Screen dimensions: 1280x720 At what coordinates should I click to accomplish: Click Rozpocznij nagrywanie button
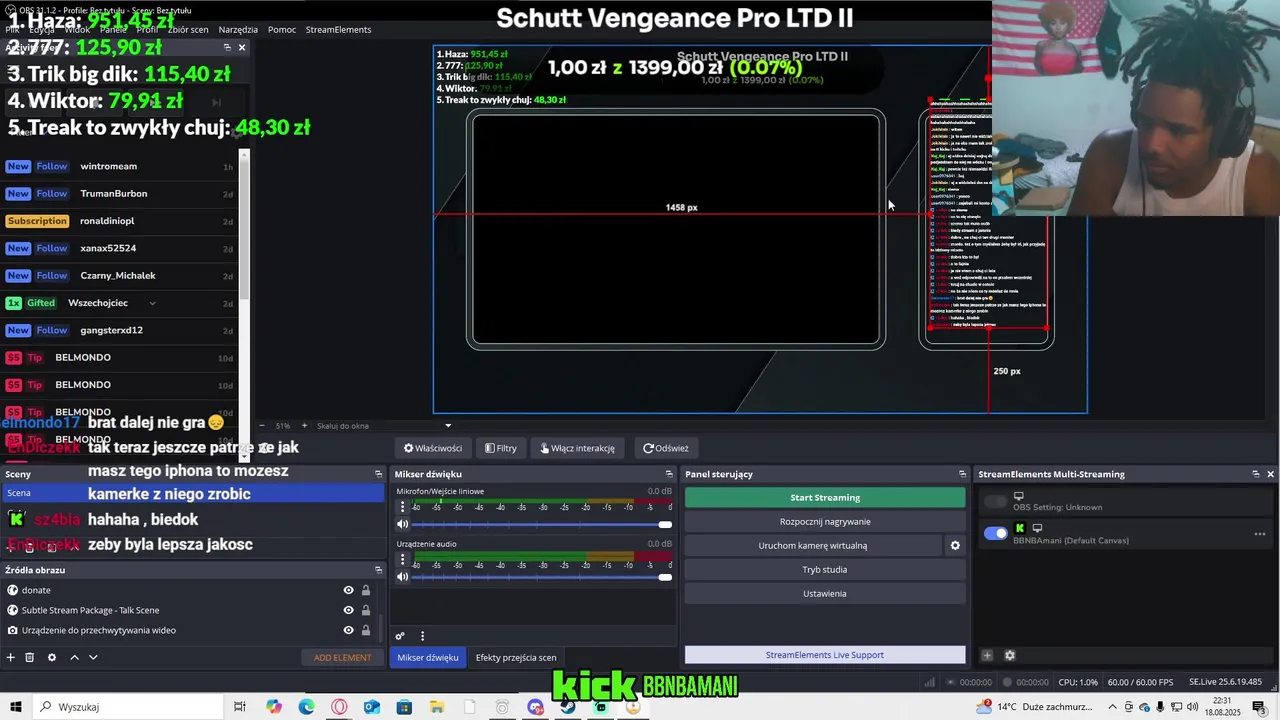(x=825, y=521)
